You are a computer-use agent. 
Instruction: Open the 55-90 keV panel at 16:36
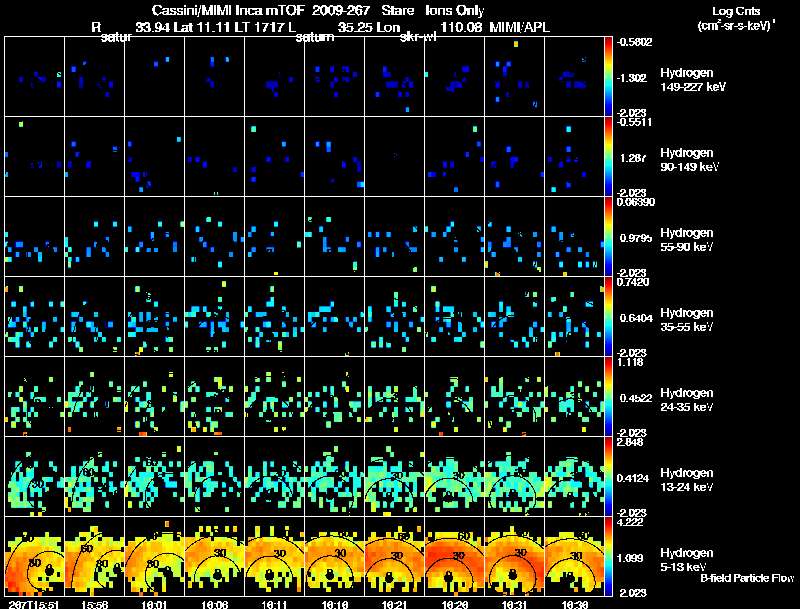point(574,237)
